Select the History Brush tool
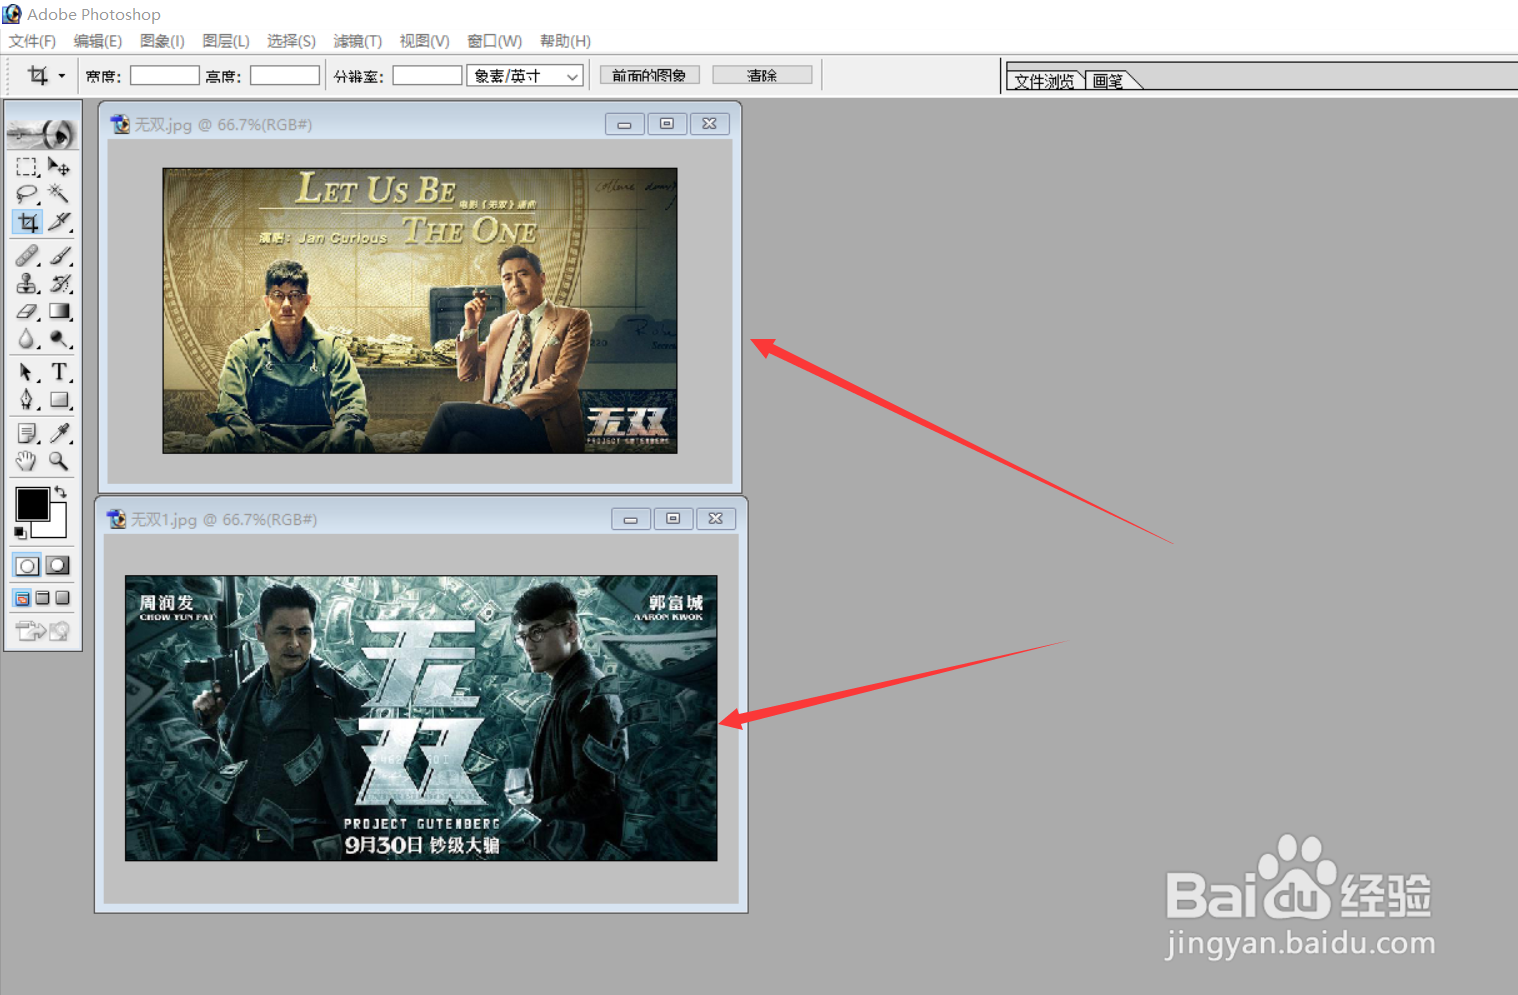This screenshot has width=1518, height=995. 59,284
